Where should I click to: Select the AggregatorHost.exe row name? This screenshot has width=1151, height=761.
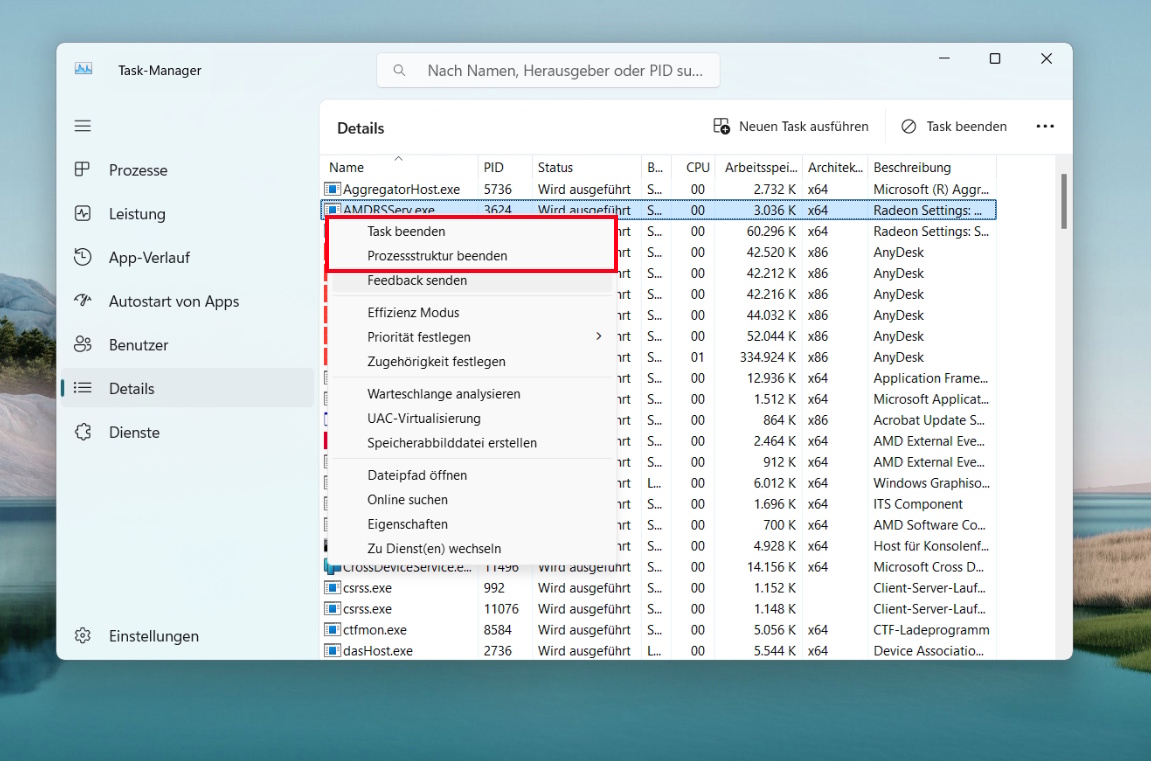pos(402,189)
